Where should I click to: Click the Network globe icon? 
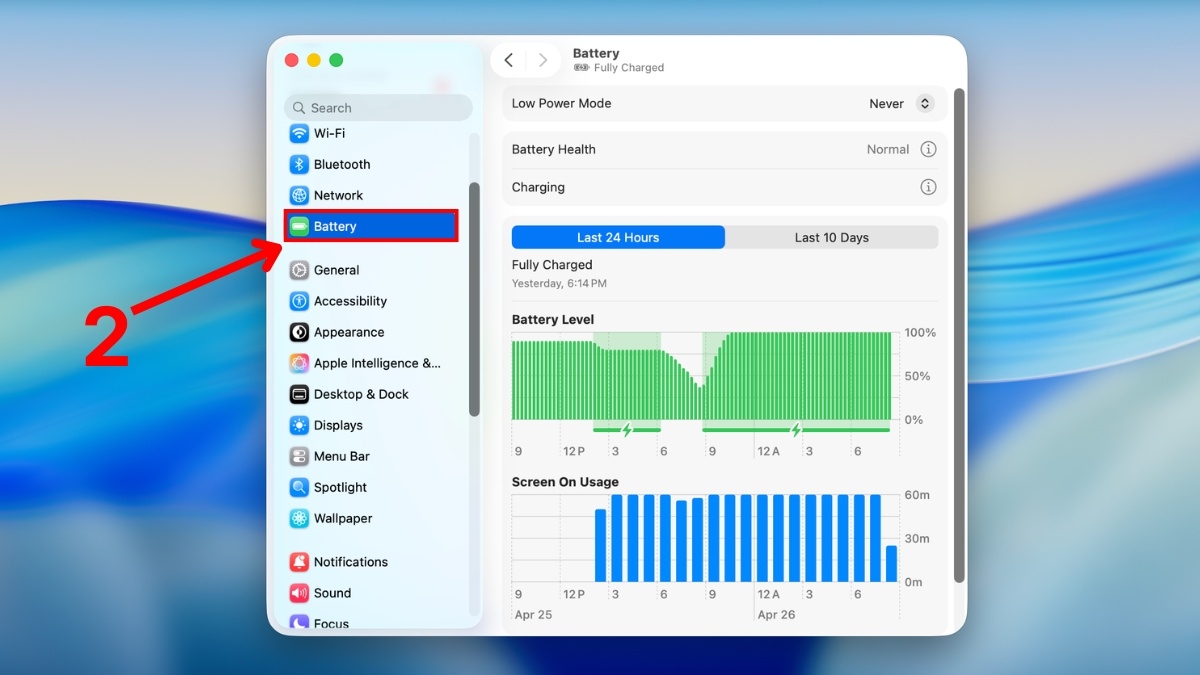299,196
